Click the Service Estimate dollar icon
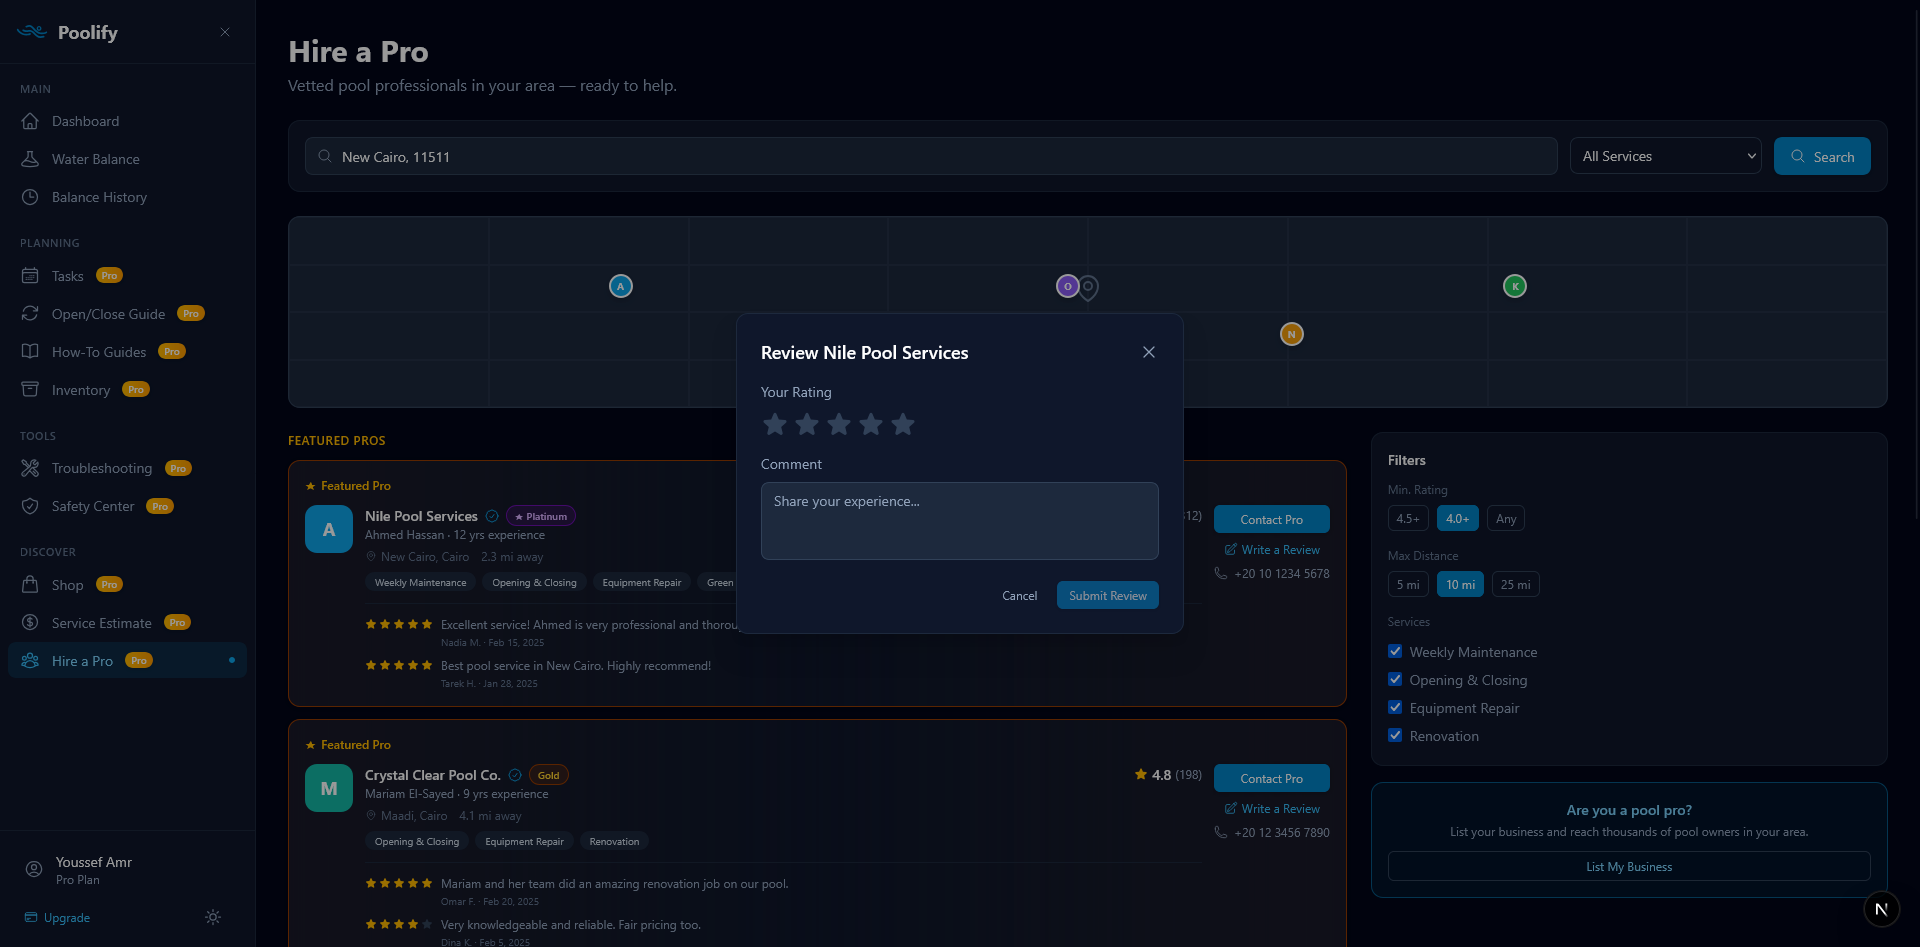 [x=30, y=622]
